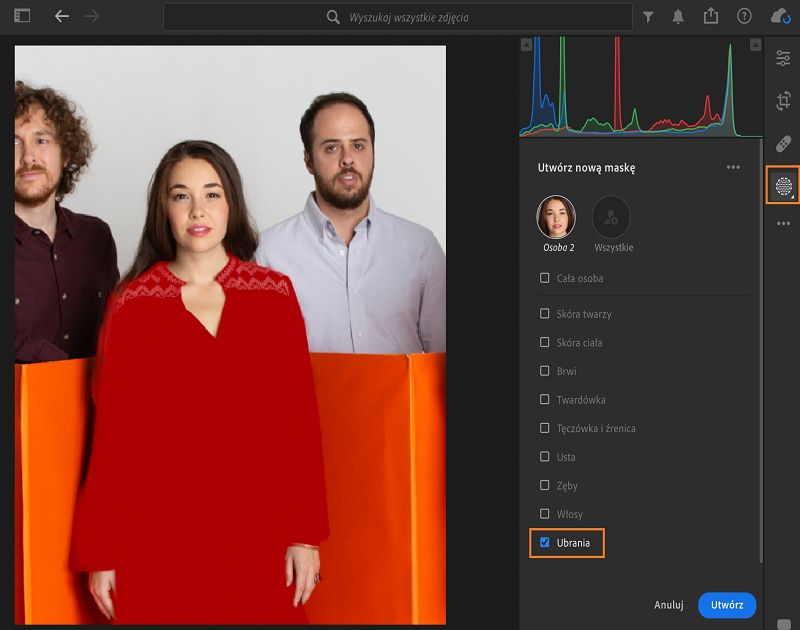Check the Tęczówka i źrenica checkbox

click(545, 427)
